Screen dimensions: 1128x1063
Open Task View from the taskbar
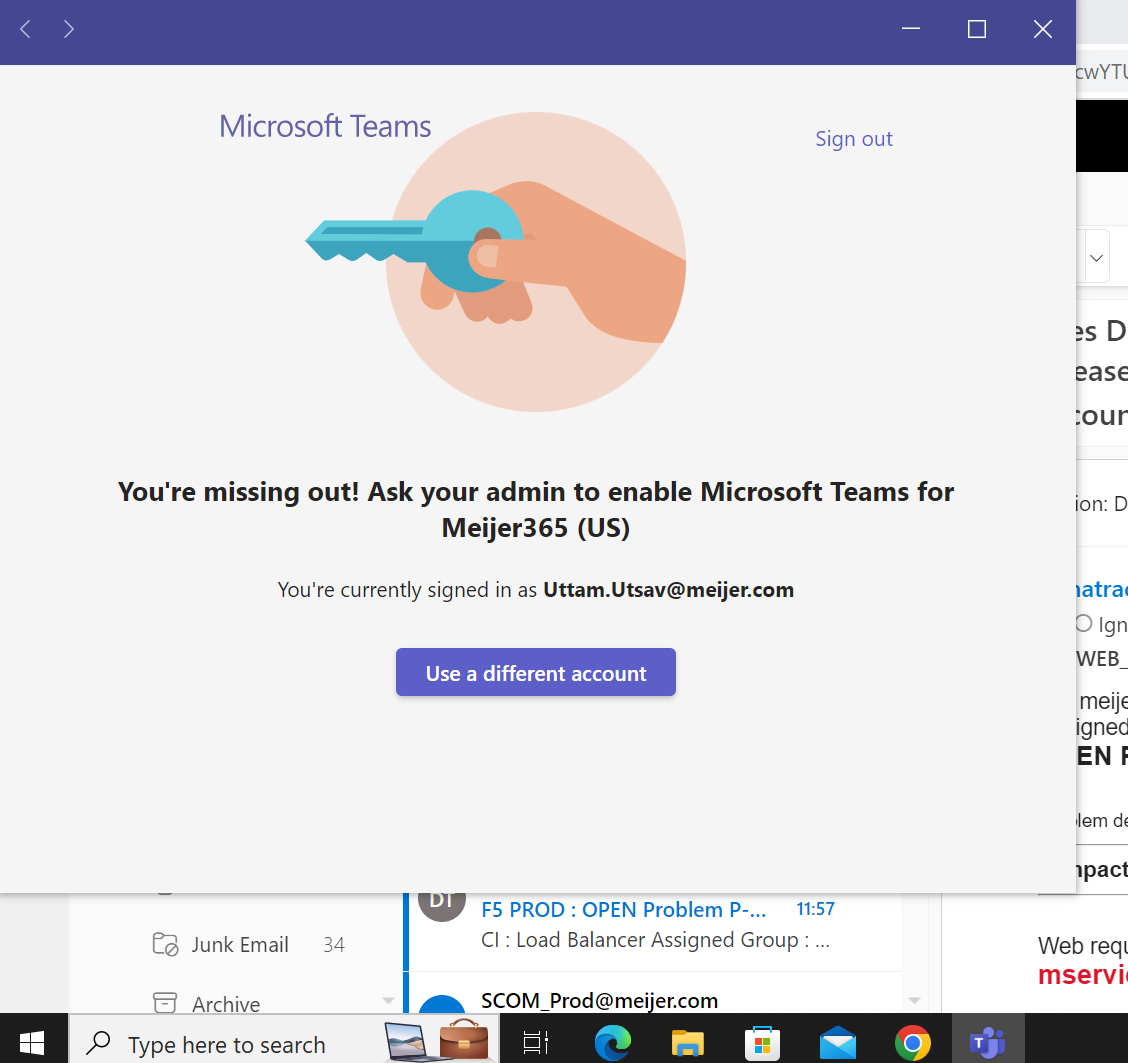click(x=535, y=1042)
